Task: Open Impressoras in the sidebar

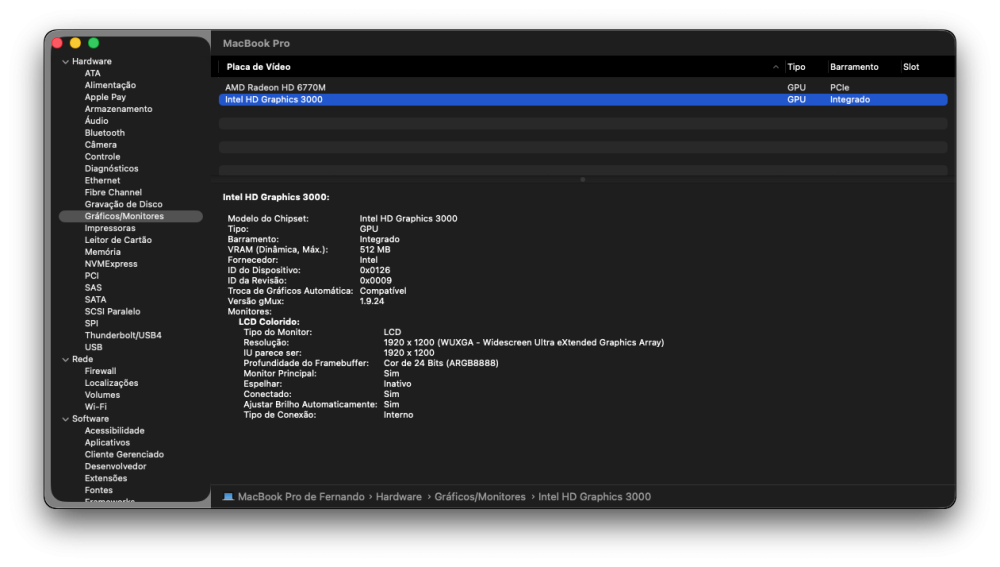Action: [110, 228]
